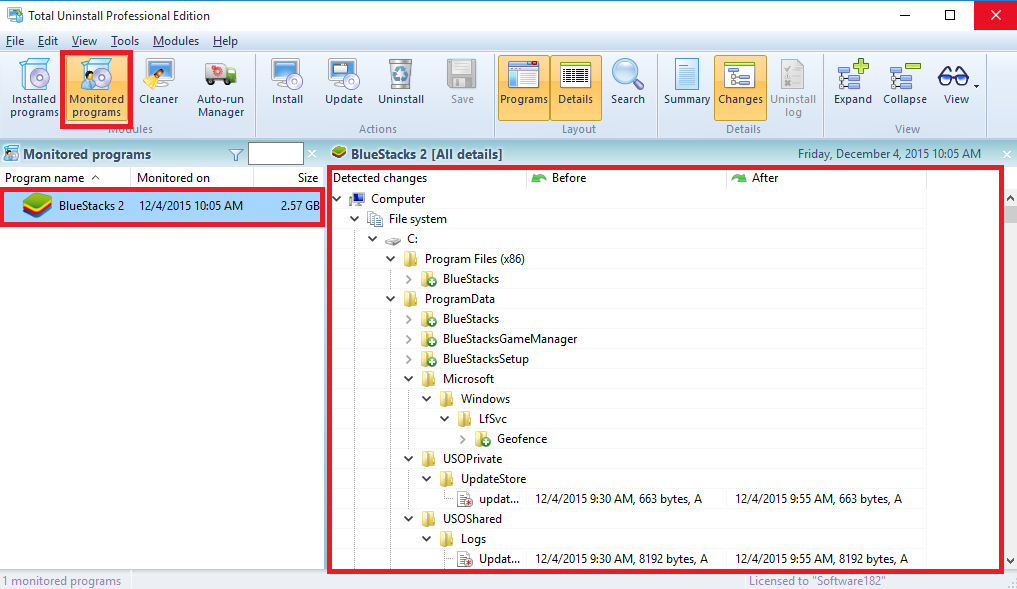The width and height of the screenshot is (1017, 589).
Task: Click the filter funnel icon
Action: (x=236, y=154)
